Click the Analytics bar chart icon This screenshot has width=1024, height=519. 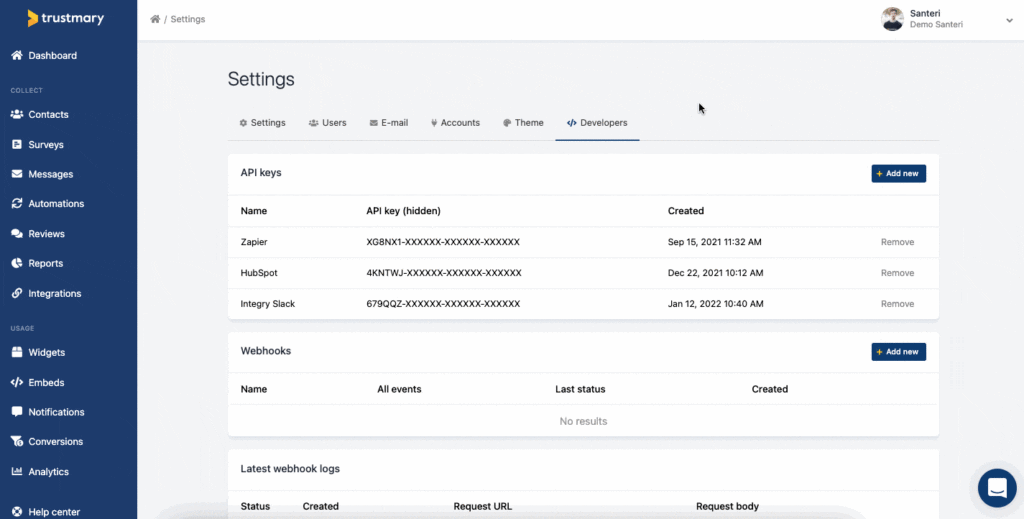pos(17,471)
